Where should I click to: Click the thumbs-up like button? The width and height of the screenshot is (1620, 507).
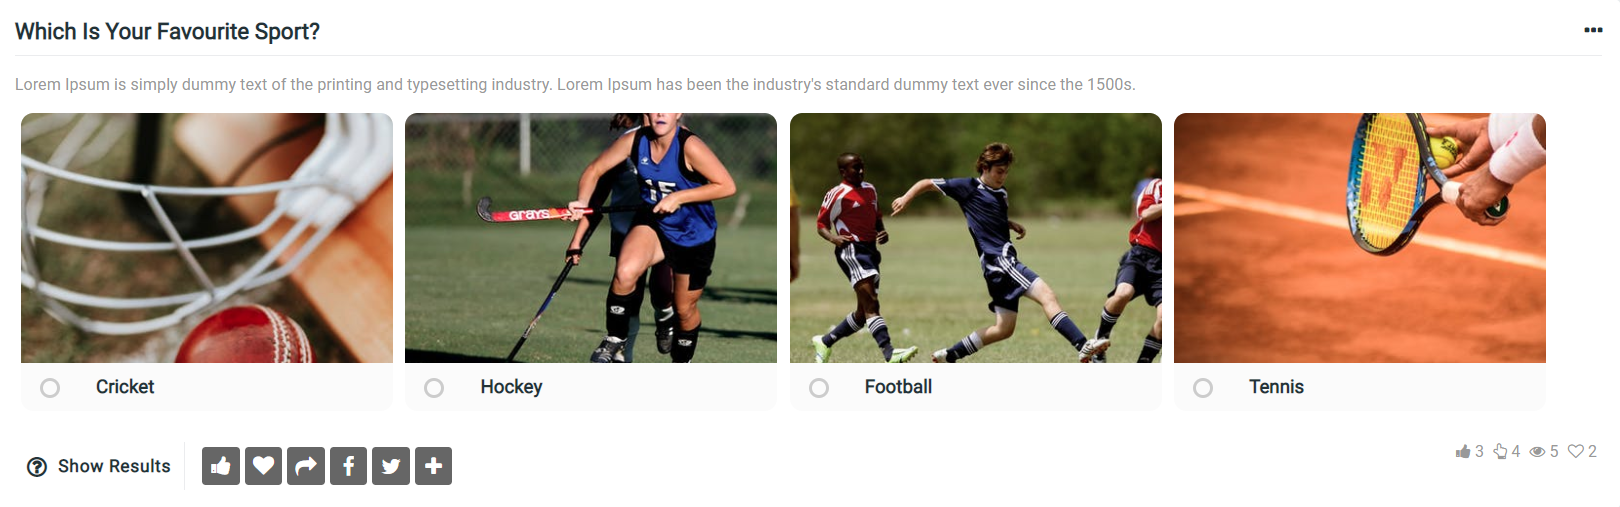click(x=221, y=466)
